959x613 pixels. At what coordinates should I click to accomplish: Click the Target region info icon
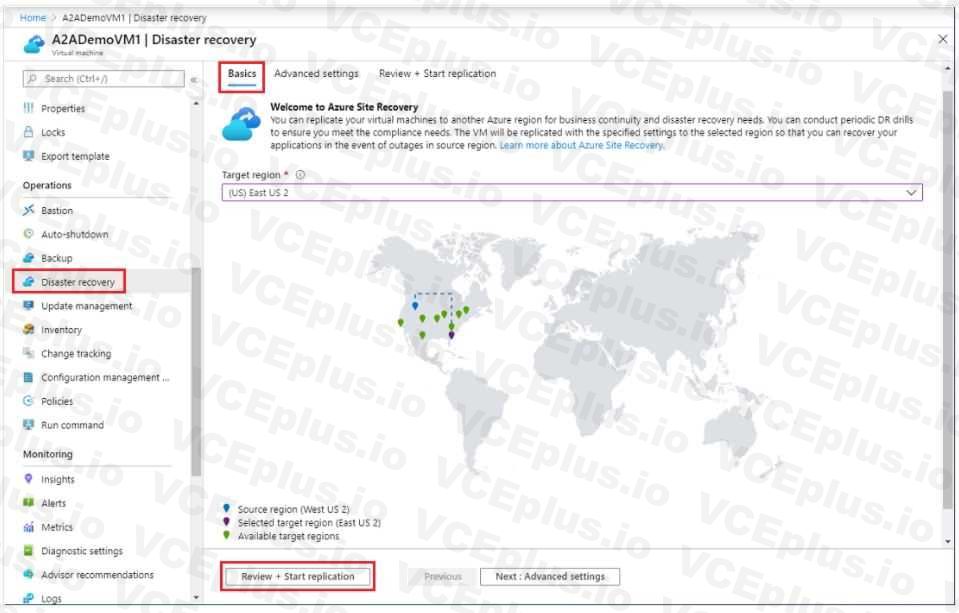pos(300,175)
